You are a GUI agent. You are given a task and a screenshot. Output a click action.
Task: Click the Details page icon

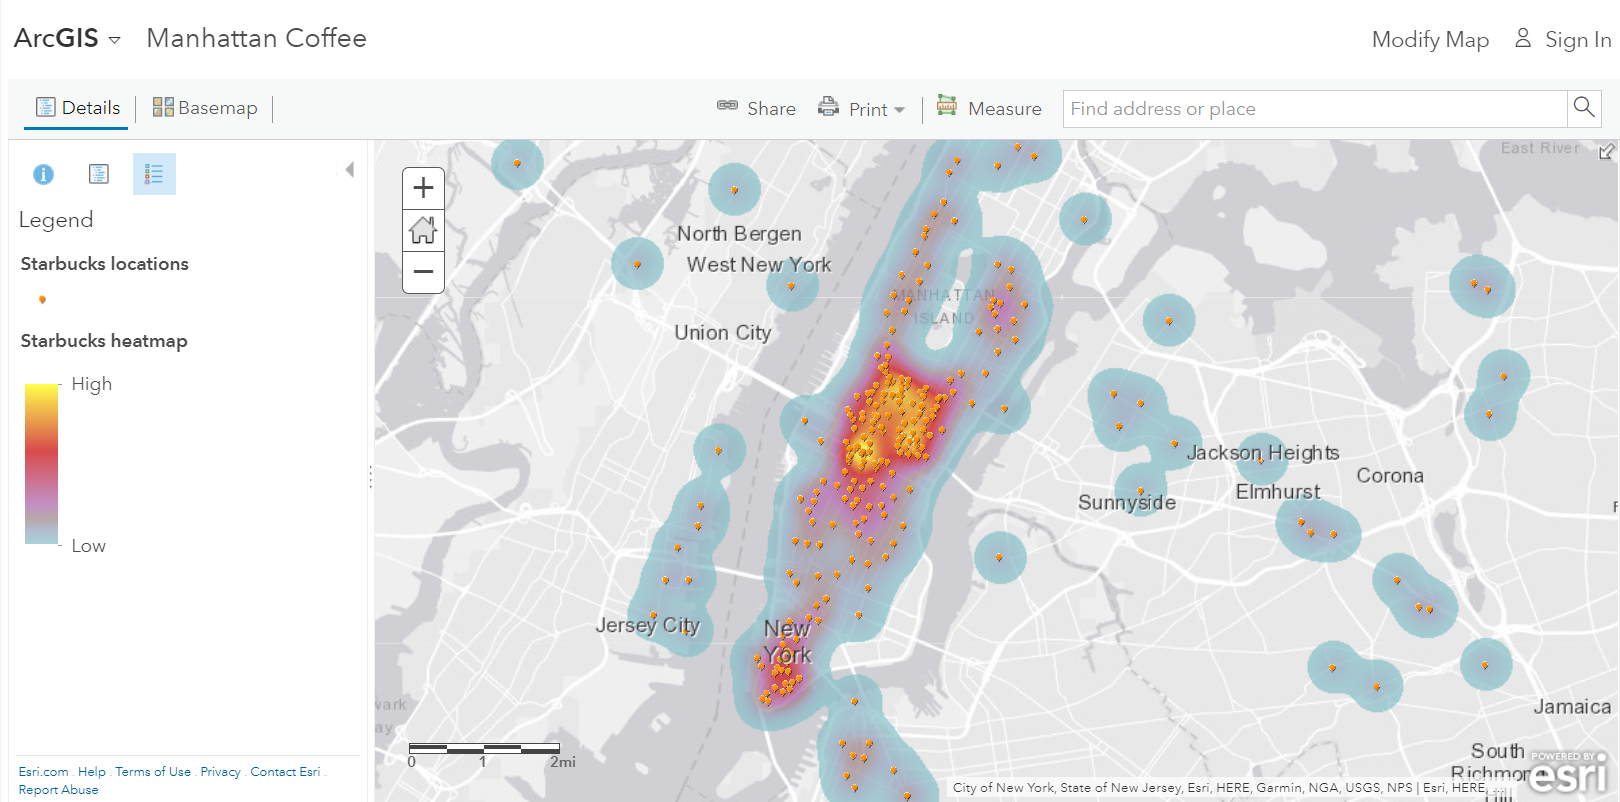click(46, 107)
